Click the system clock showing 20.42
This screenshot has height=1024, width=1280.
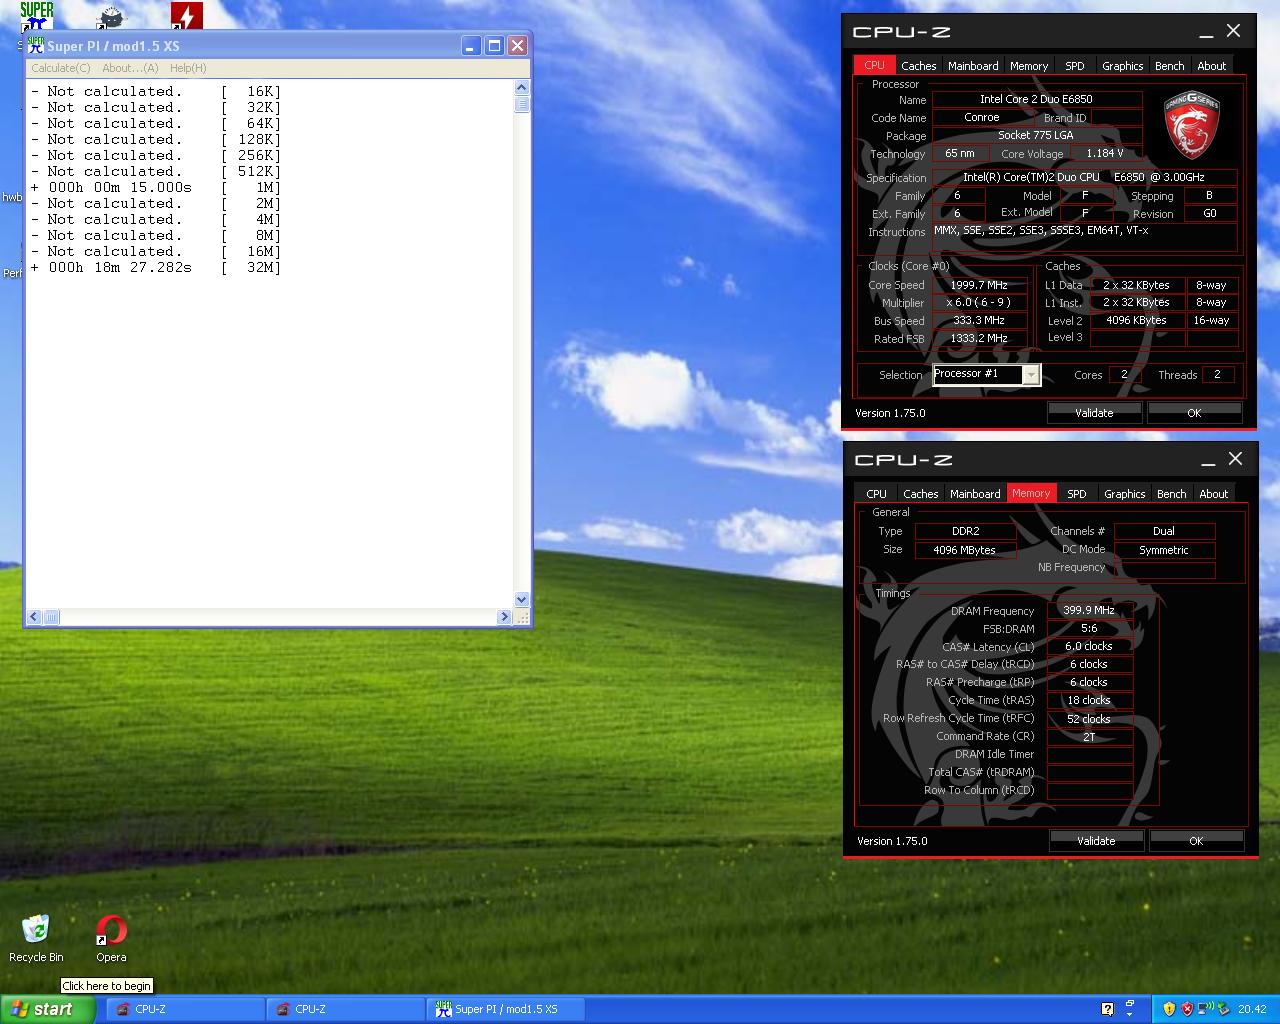click(1252, 1009)
